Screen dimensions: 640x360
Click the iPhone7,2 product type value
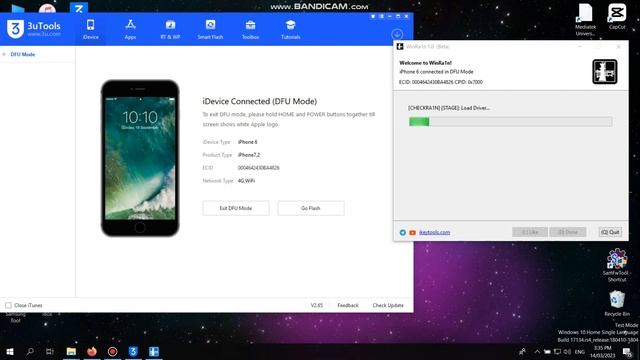click(249, 155)
